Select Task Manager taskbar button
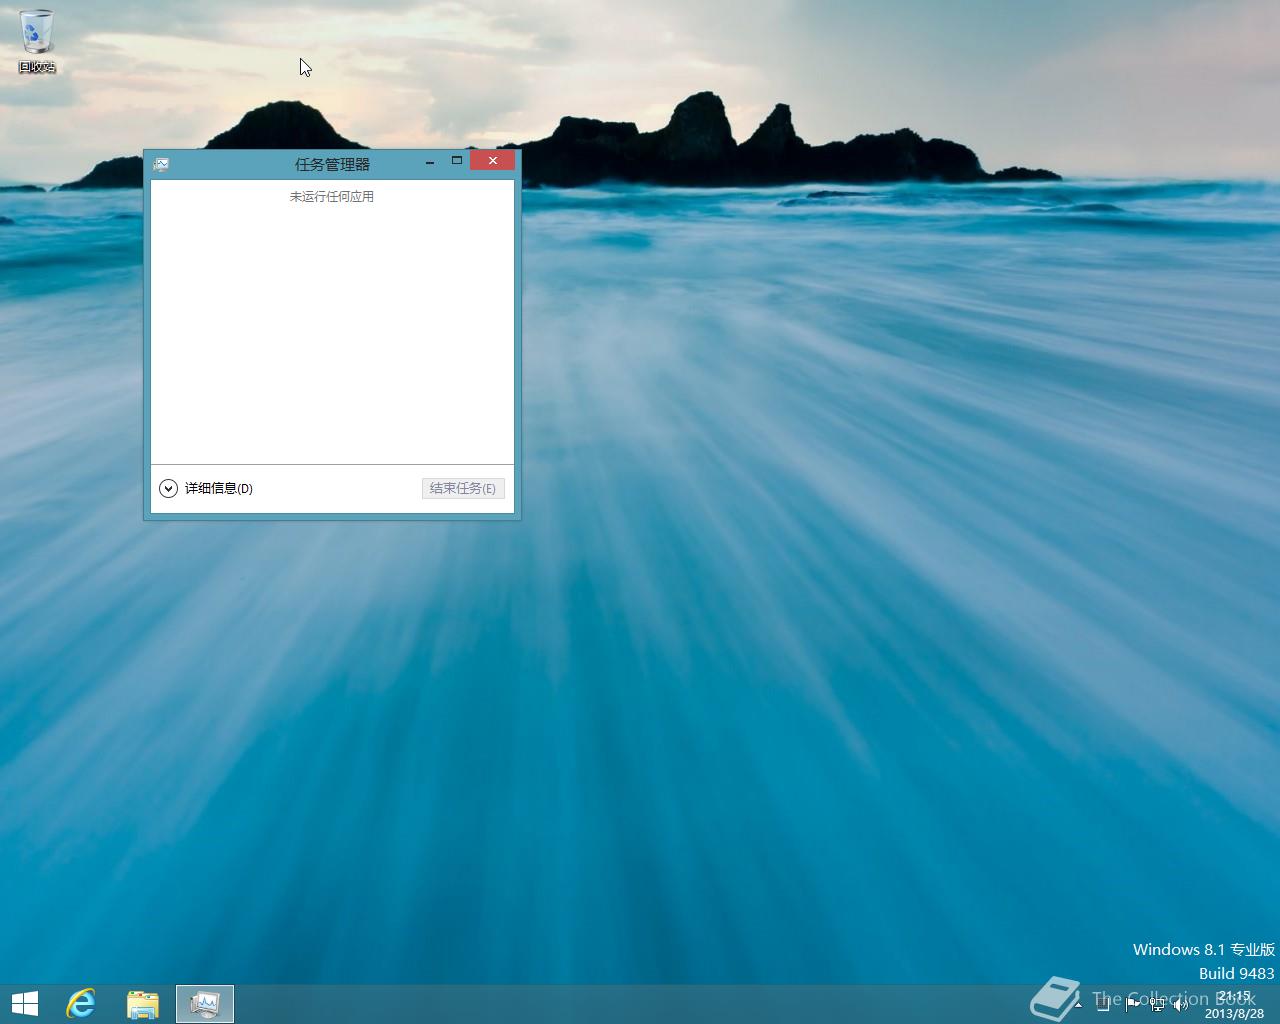The image size is (1280, 1024). tap(205, 1004)
